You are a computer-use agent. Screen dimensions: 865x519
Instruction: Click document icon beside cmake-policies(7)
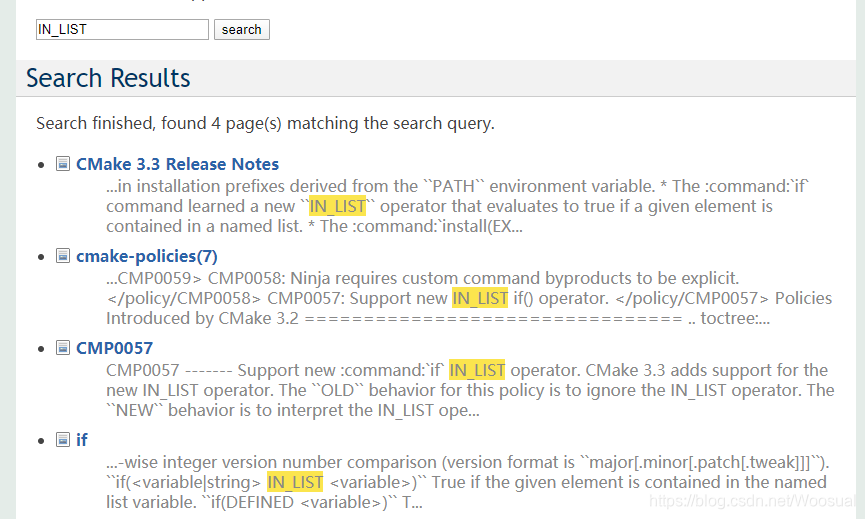pos(63,256)
